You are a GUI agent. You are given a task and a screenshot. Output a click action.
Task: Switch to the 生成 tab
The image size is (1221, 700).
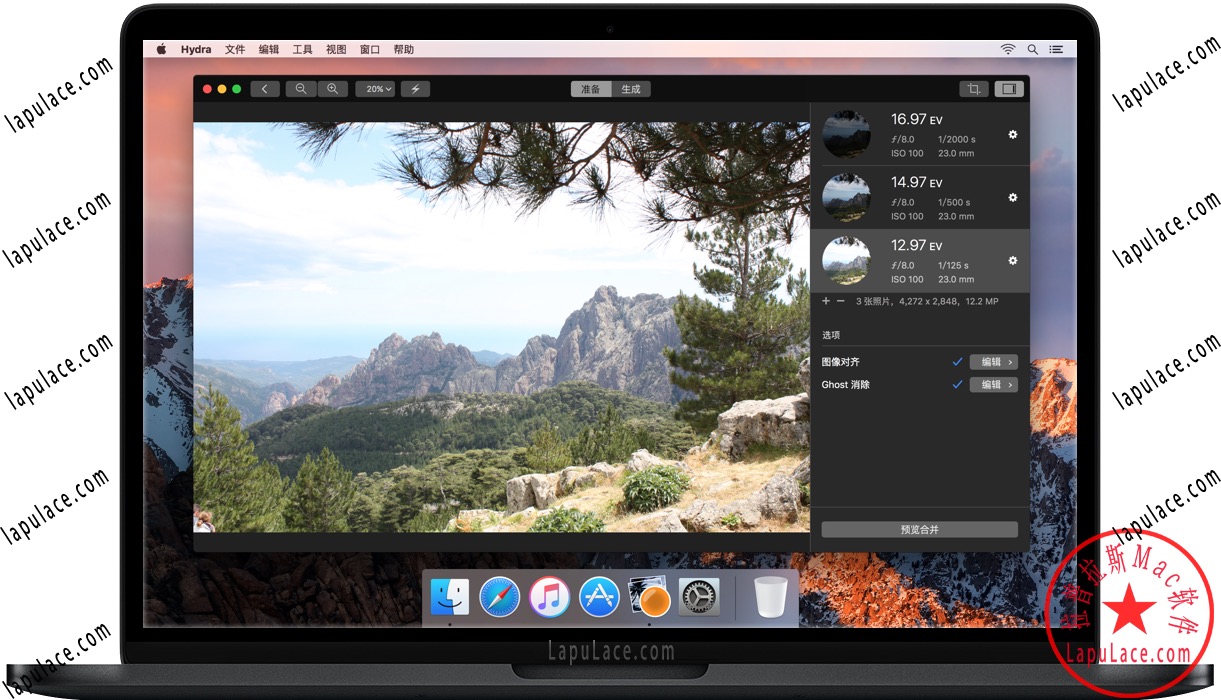pos(631,88)
